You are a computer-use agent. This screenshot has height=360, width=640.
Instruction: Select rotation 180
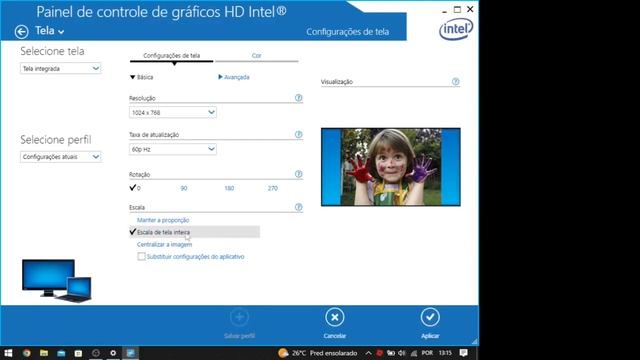coord(229,188)
